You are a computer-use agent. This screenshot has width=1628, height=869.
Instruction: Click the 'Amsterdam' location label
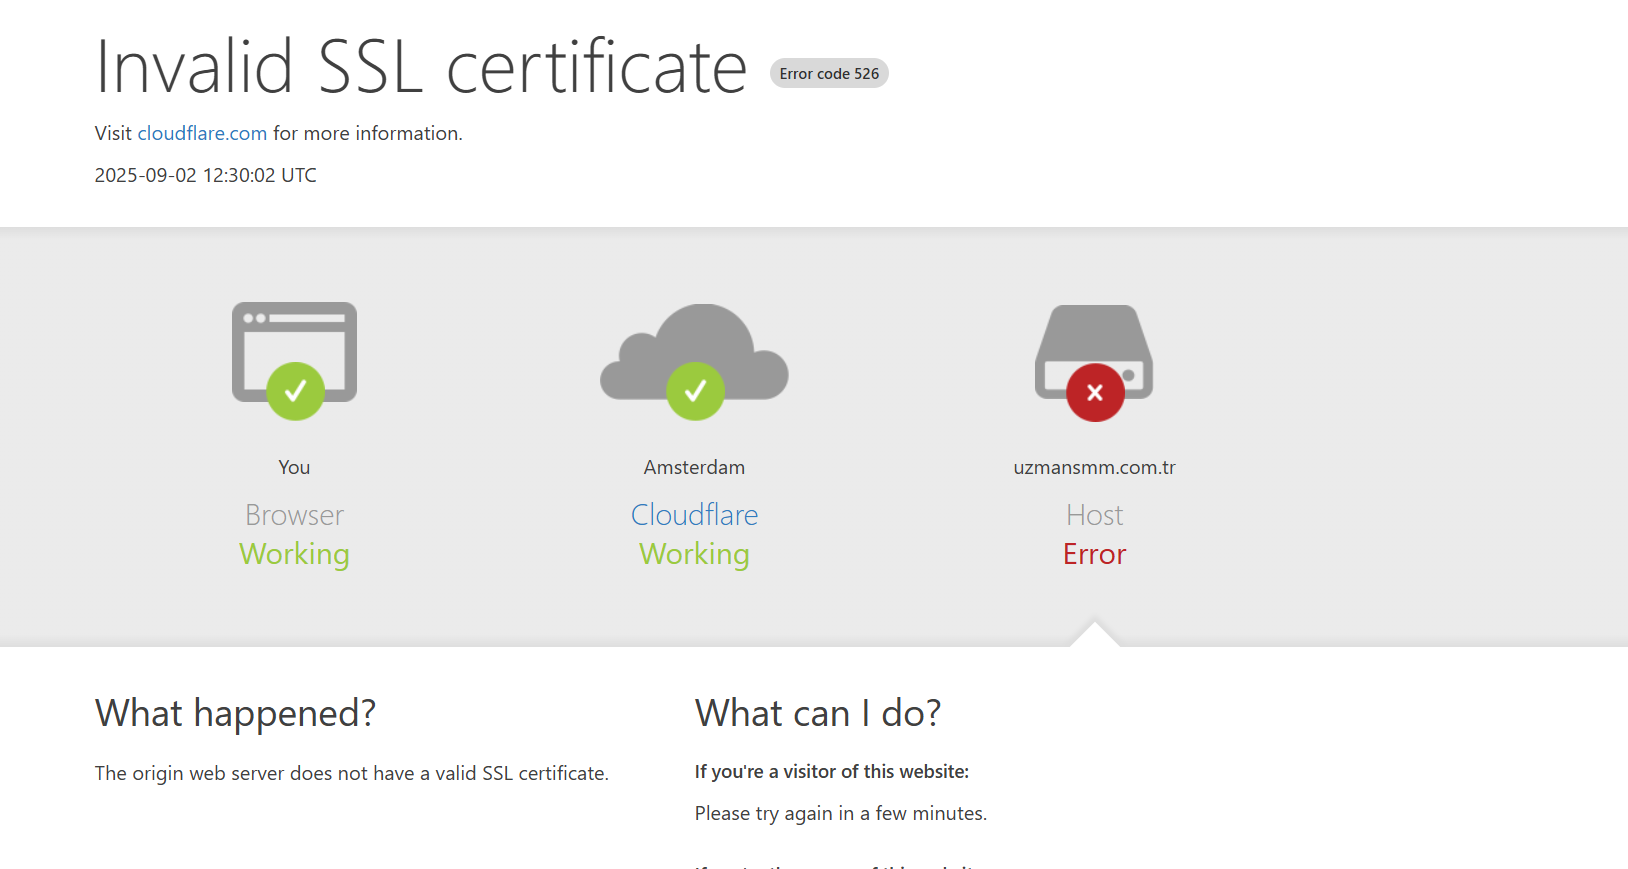694,467
